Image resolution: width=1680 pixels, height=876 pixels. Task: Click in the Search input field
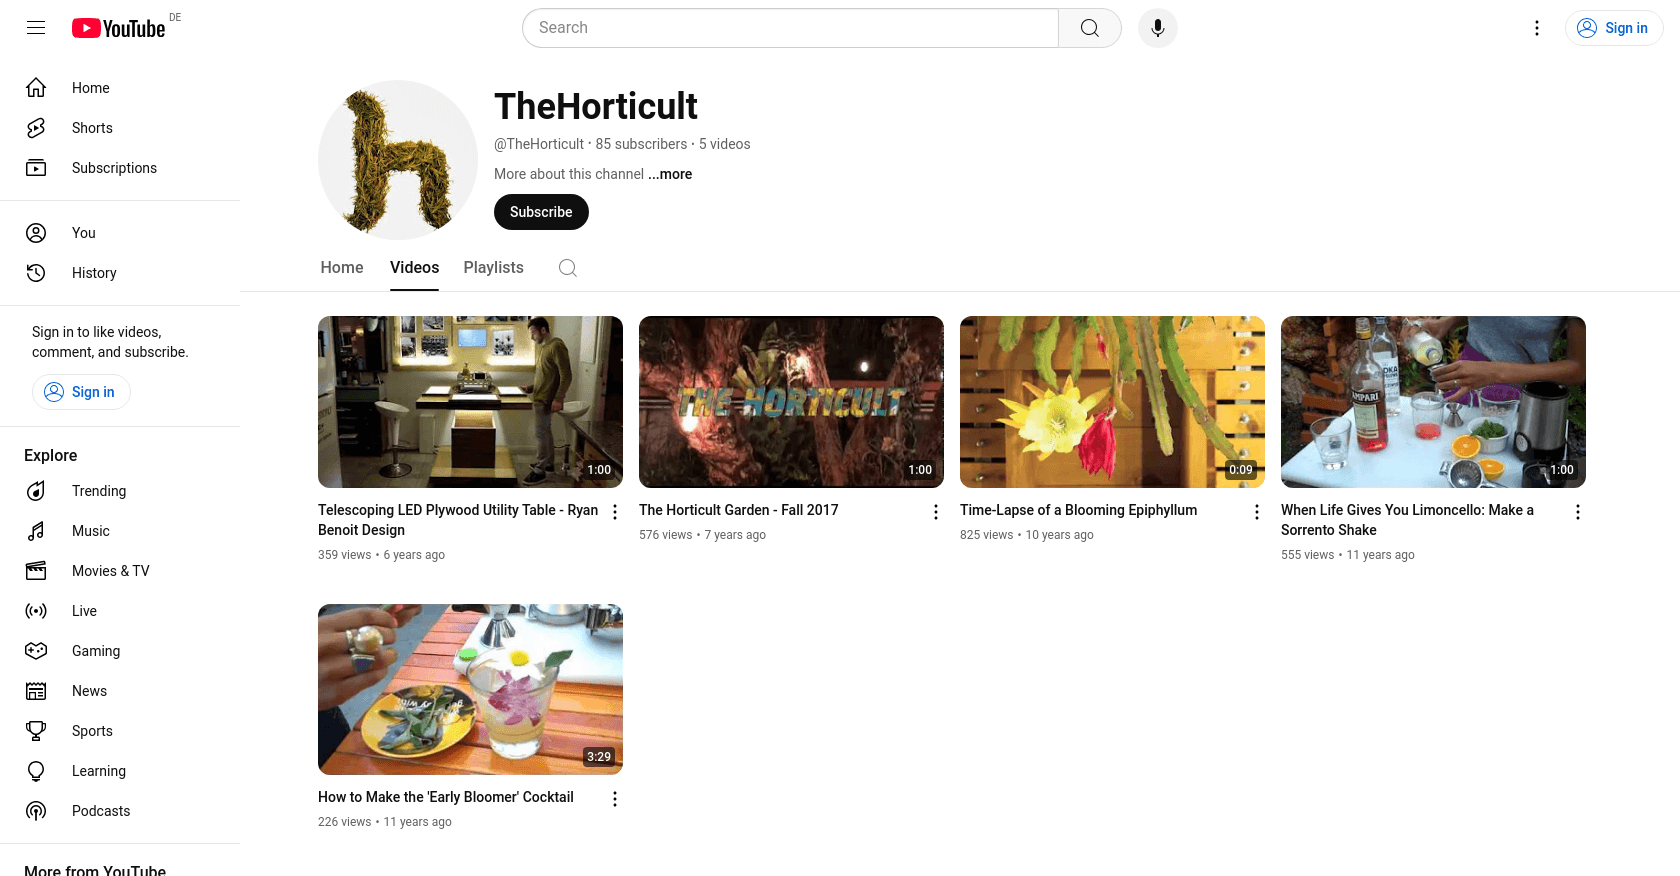(790, 28)
